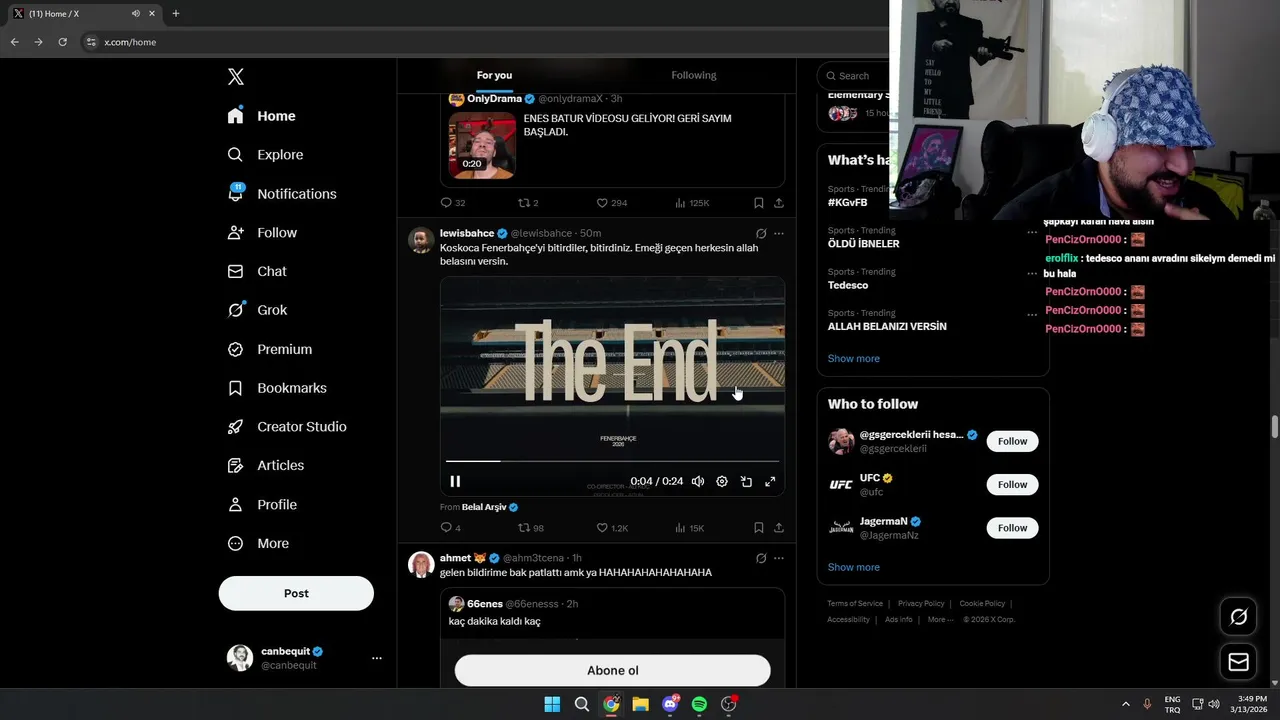The height and width of the screenshot is (720, 1280).
Task: Follow the UFC account
Action: 1012,484
